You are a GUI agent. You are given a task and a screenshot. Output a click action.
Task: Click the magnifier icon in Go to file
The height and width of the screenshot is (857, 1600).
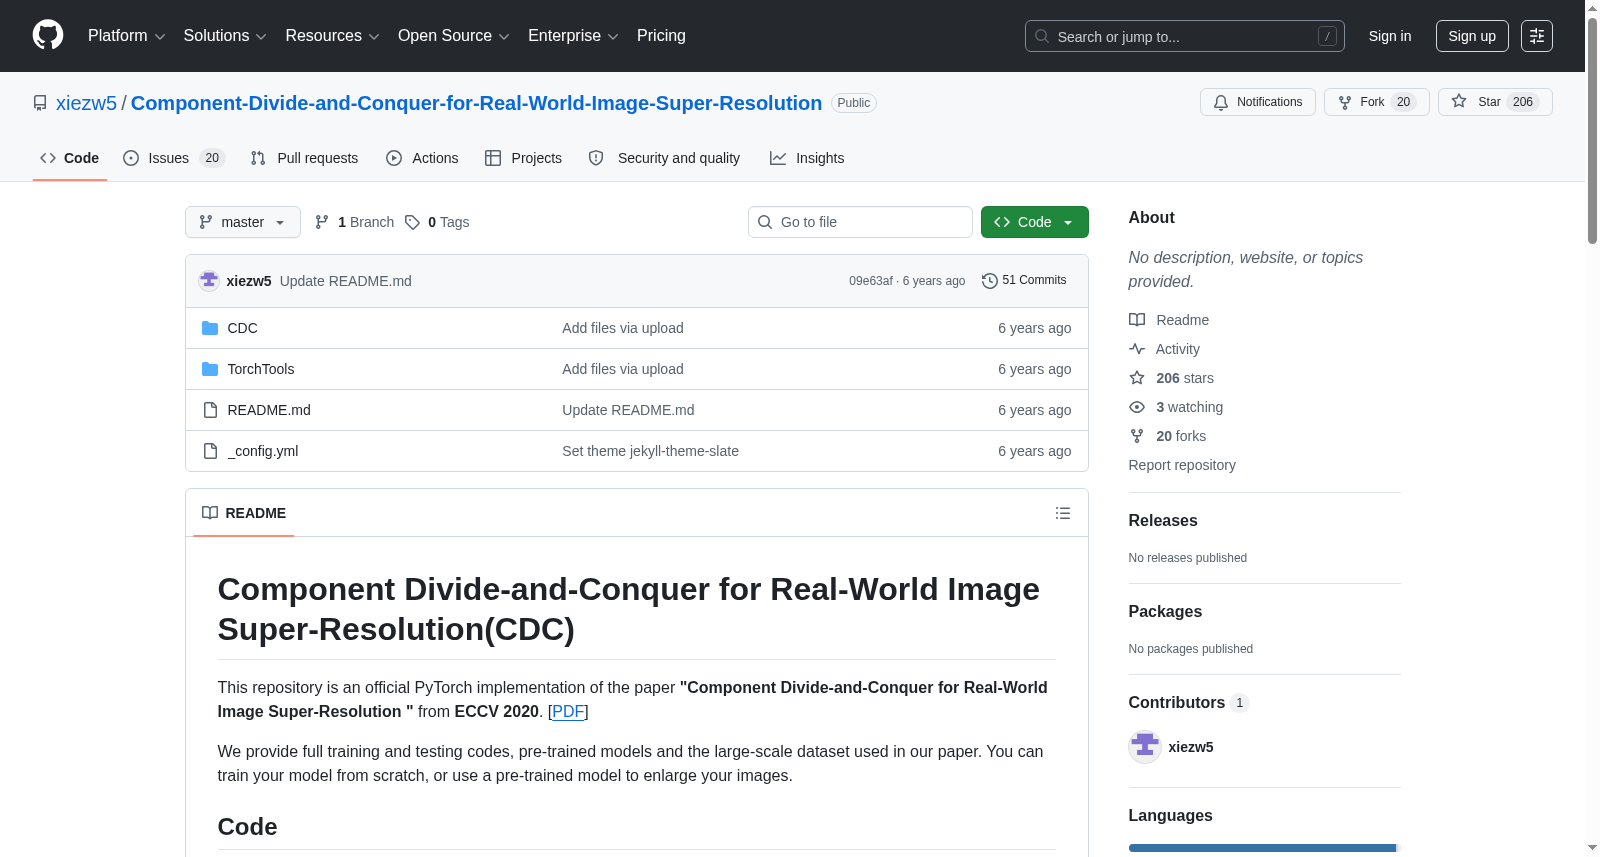click(x=765, y=222)
